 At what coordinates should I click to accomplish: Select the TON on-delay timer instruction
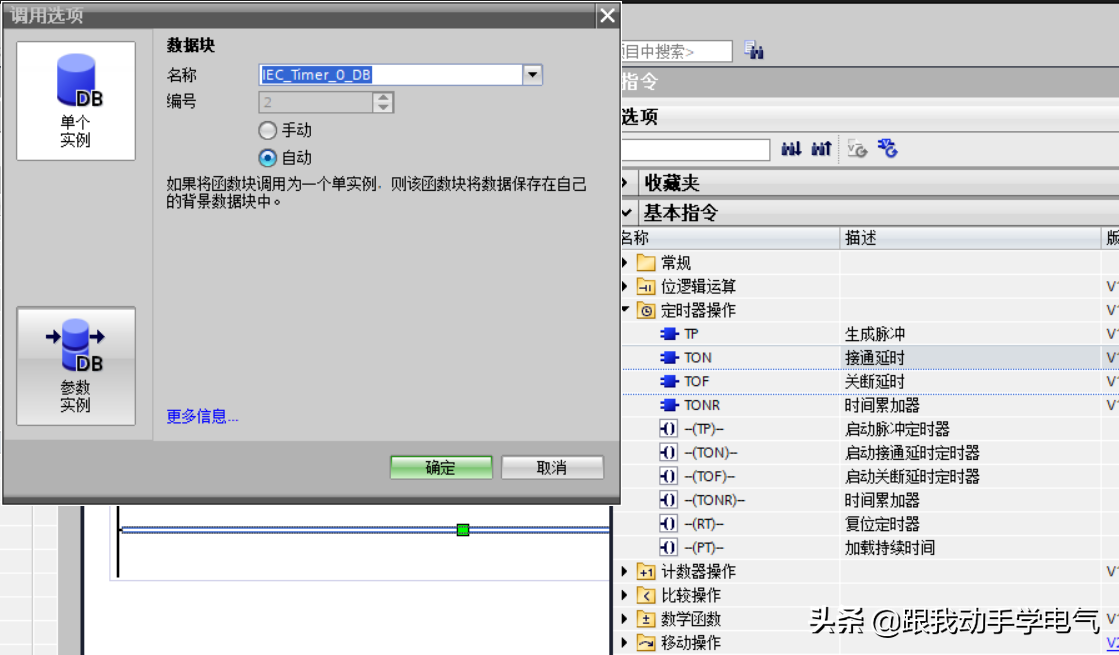coord(697,357)
